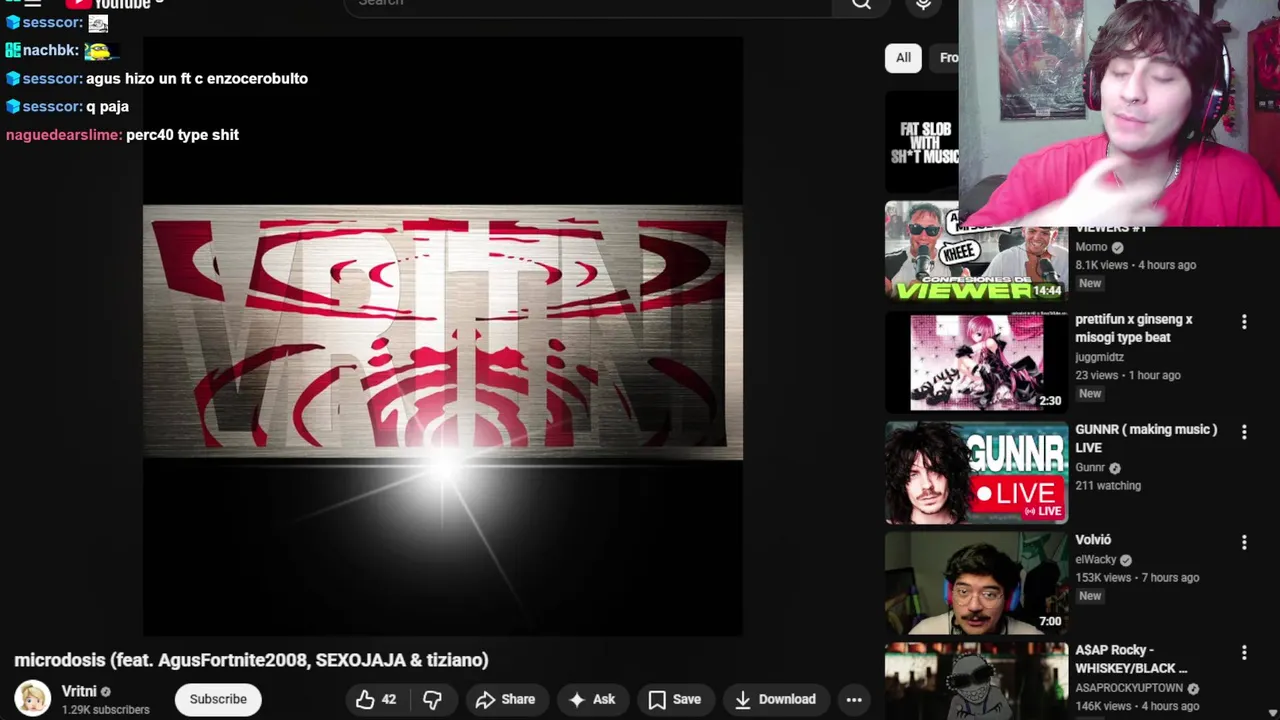Open options for prettifun type beat video
This screenshot has height=720, width=1280.
pos(1244,322)
